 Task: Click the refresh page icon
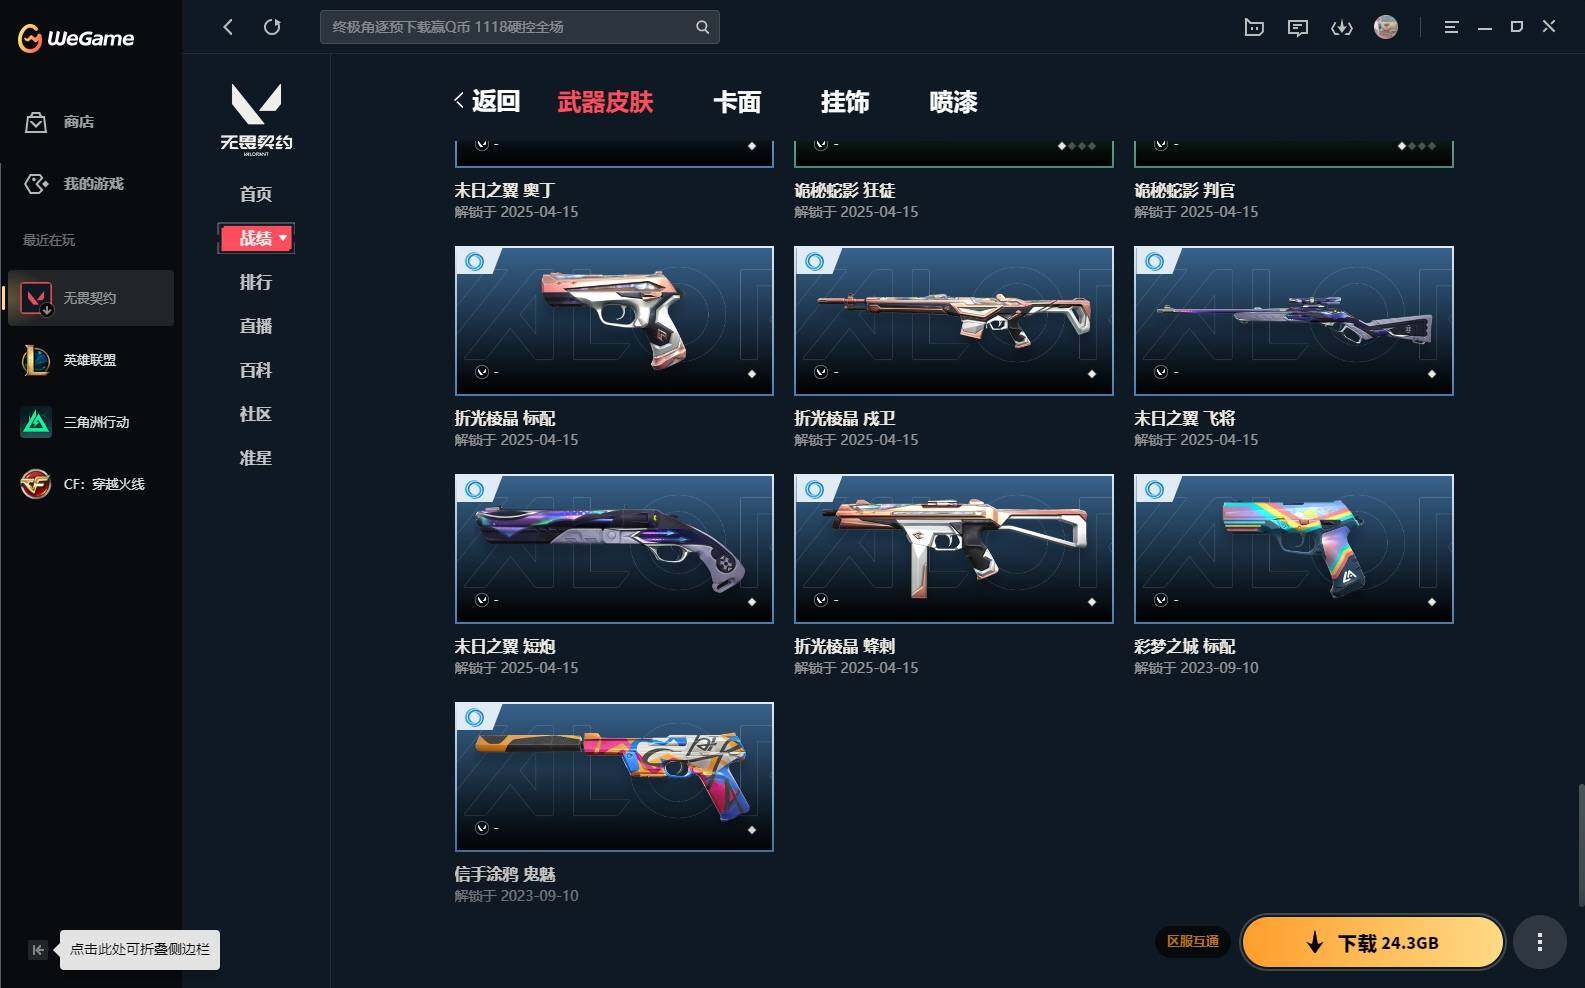pos(272,27)
